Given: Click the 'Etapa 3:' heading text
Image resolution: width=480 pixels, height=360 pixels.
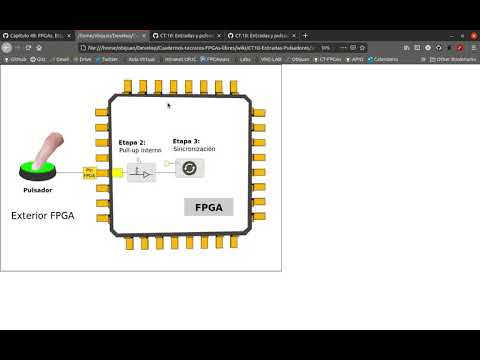Looking at the screenshot, I should point(186,141).
